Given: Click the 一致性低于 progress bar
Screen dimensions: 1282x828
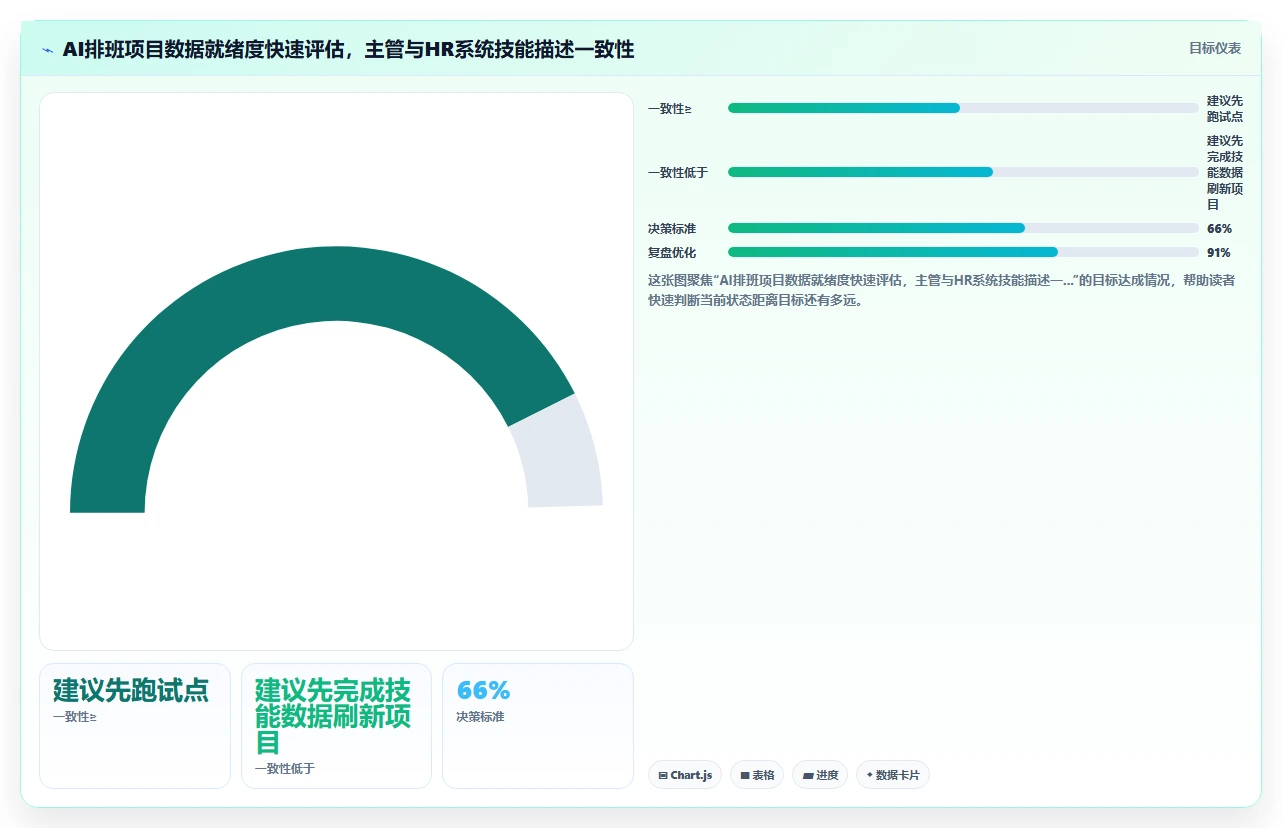Looking at the screenshot, I should click(x=963, y=172).
